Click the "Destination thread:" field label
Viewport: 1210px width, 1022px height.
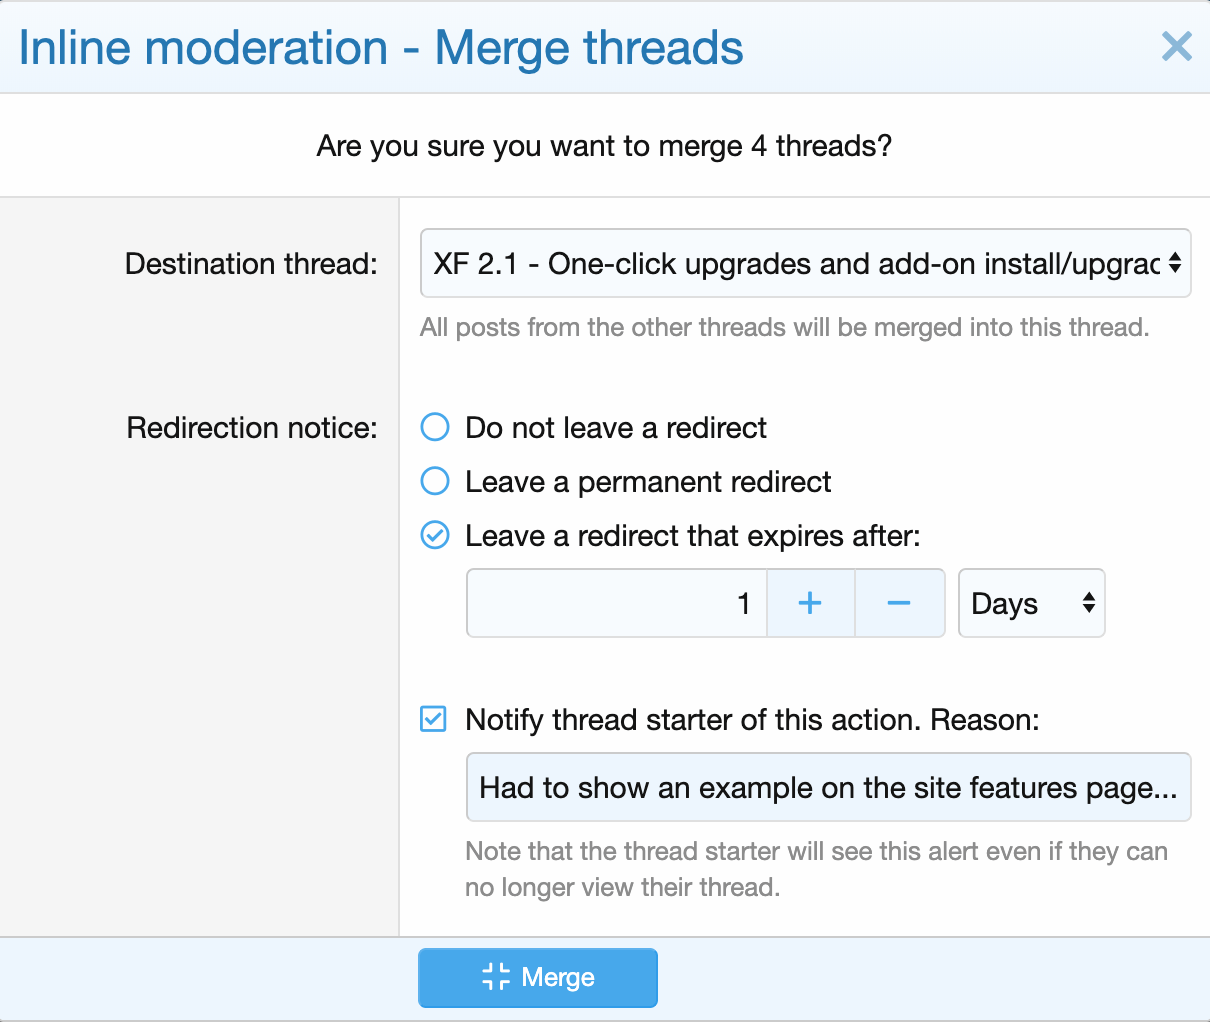click(251, 264)
